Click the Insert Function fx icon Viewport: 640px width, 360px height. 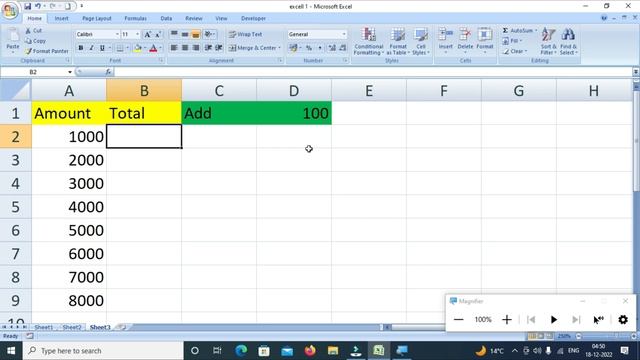[108, 72]
